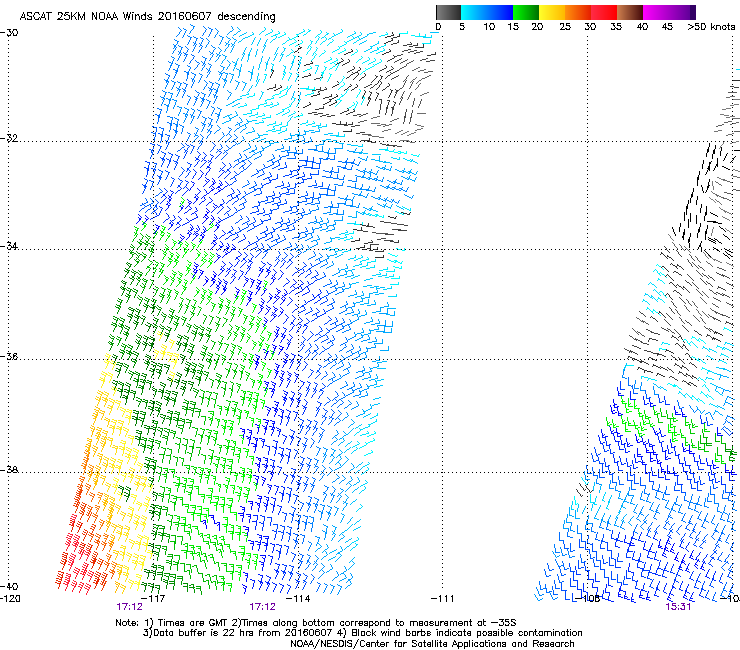Viewport: 740px width, 650px height.
Task: Click the '10' label under the color bar
Action: (x=489, y=27)
